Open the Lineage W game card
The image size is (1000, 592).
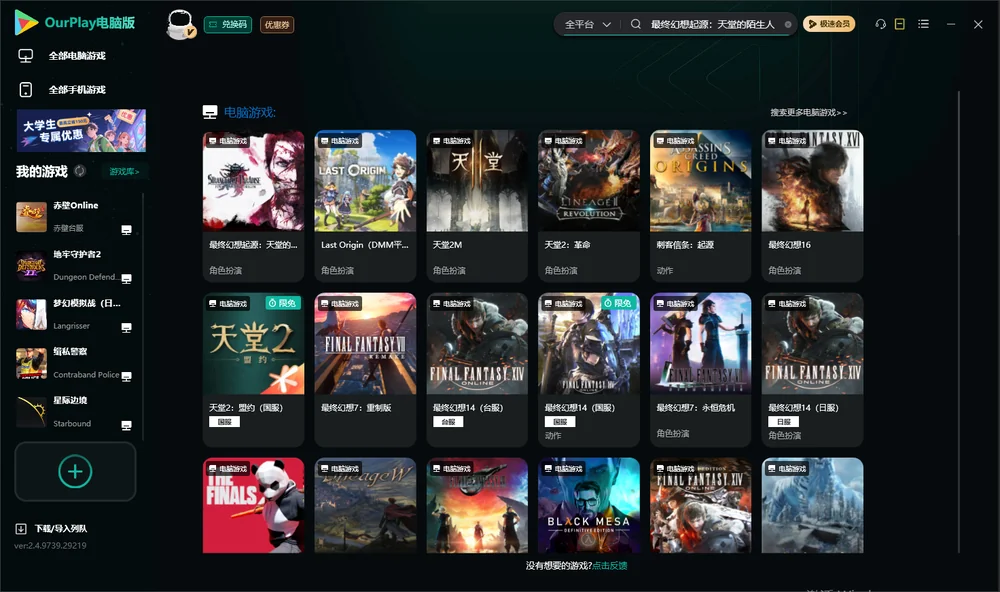coord(365,505)
